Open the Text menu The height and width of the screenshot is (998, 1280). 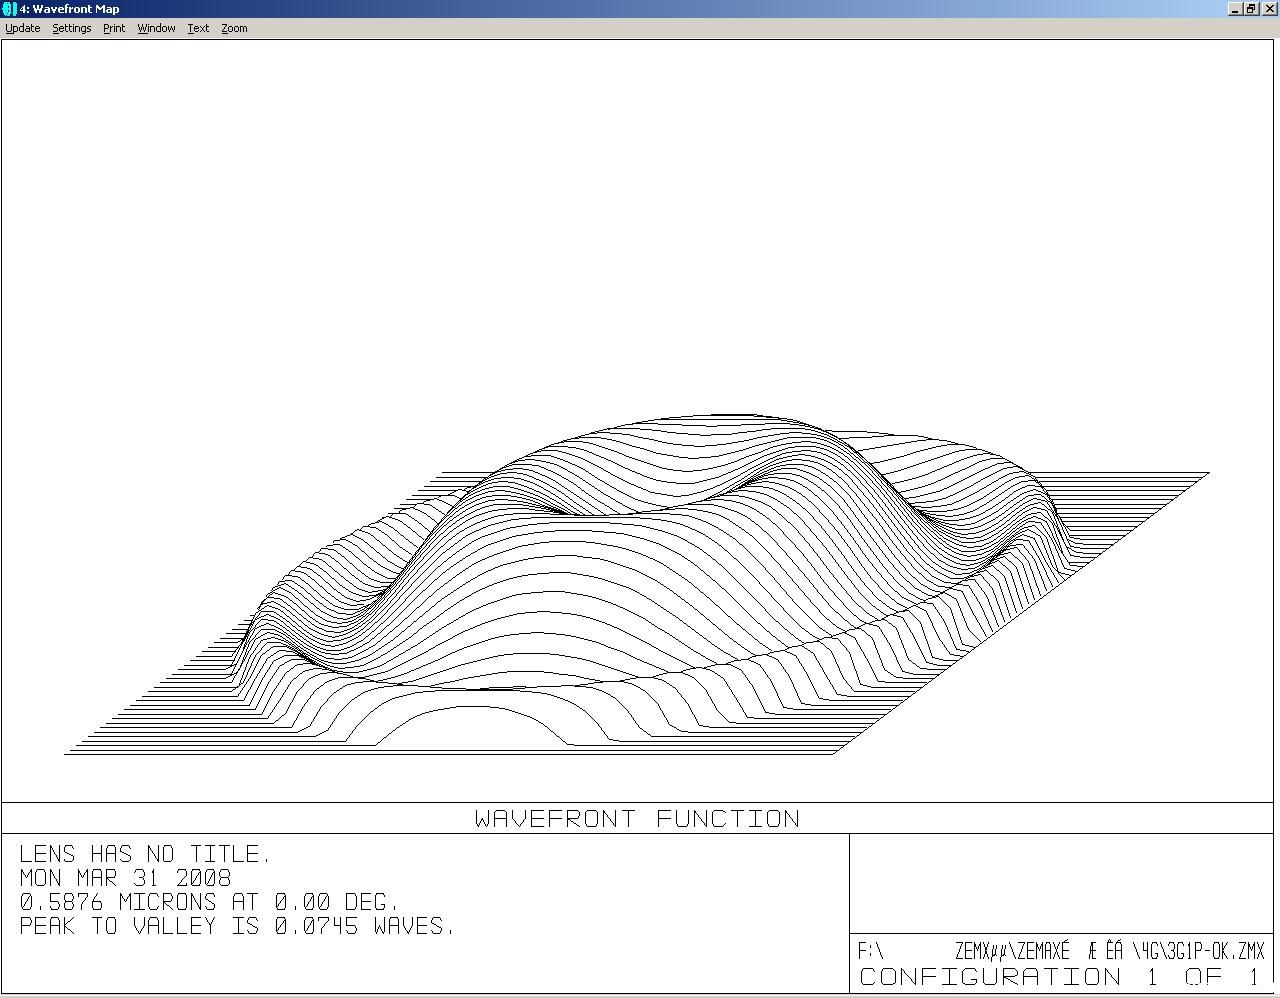point(198,28)
